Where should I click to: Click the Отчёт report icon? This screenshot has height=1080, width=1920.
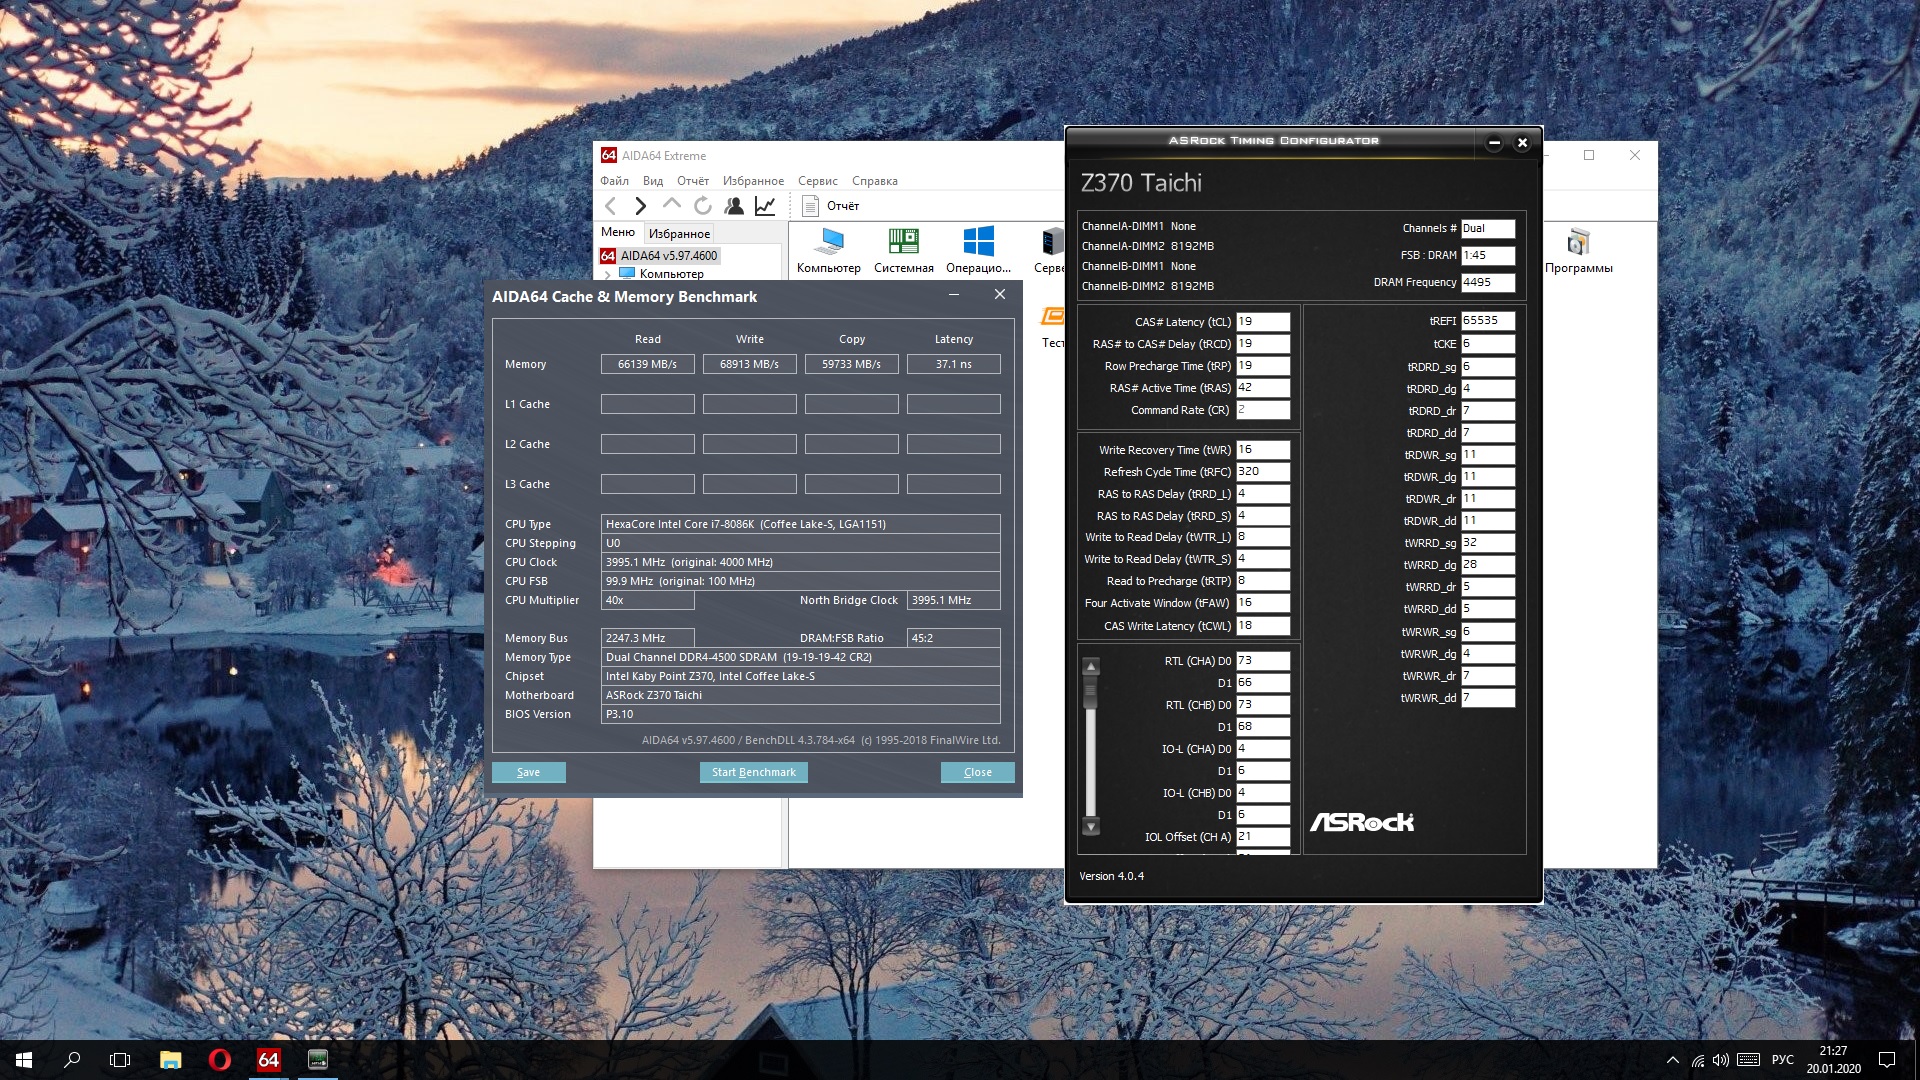[811, 206]
